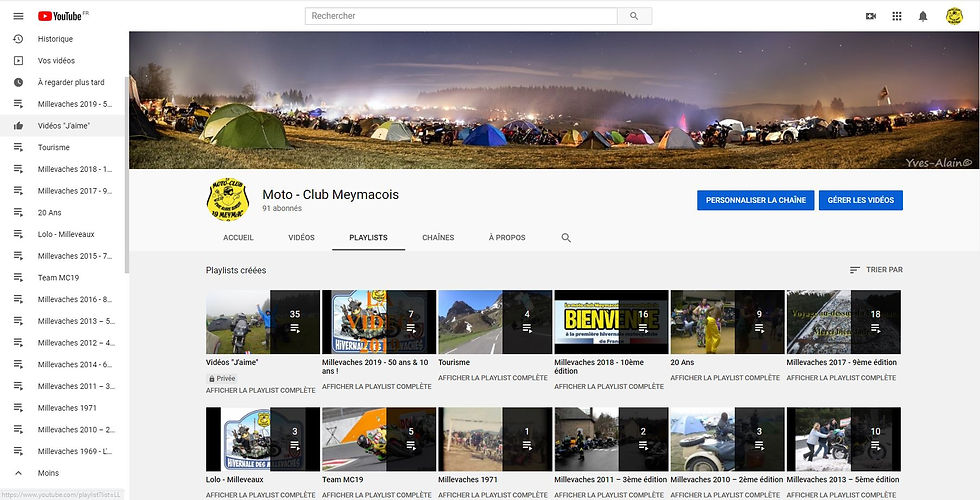Switch to the VIDÉOS tab
This screenshot has width=980, height=500.
(x=301, y=238)
